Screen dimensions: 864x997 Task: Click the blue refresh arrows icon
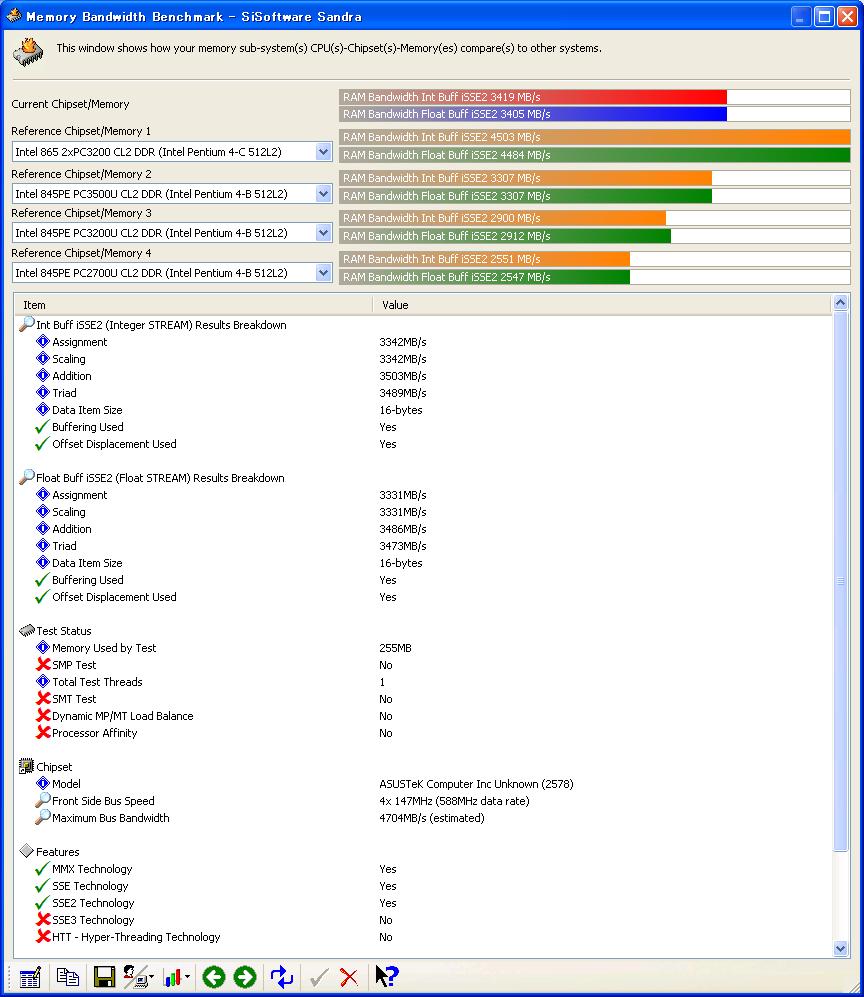pos(282,977)
